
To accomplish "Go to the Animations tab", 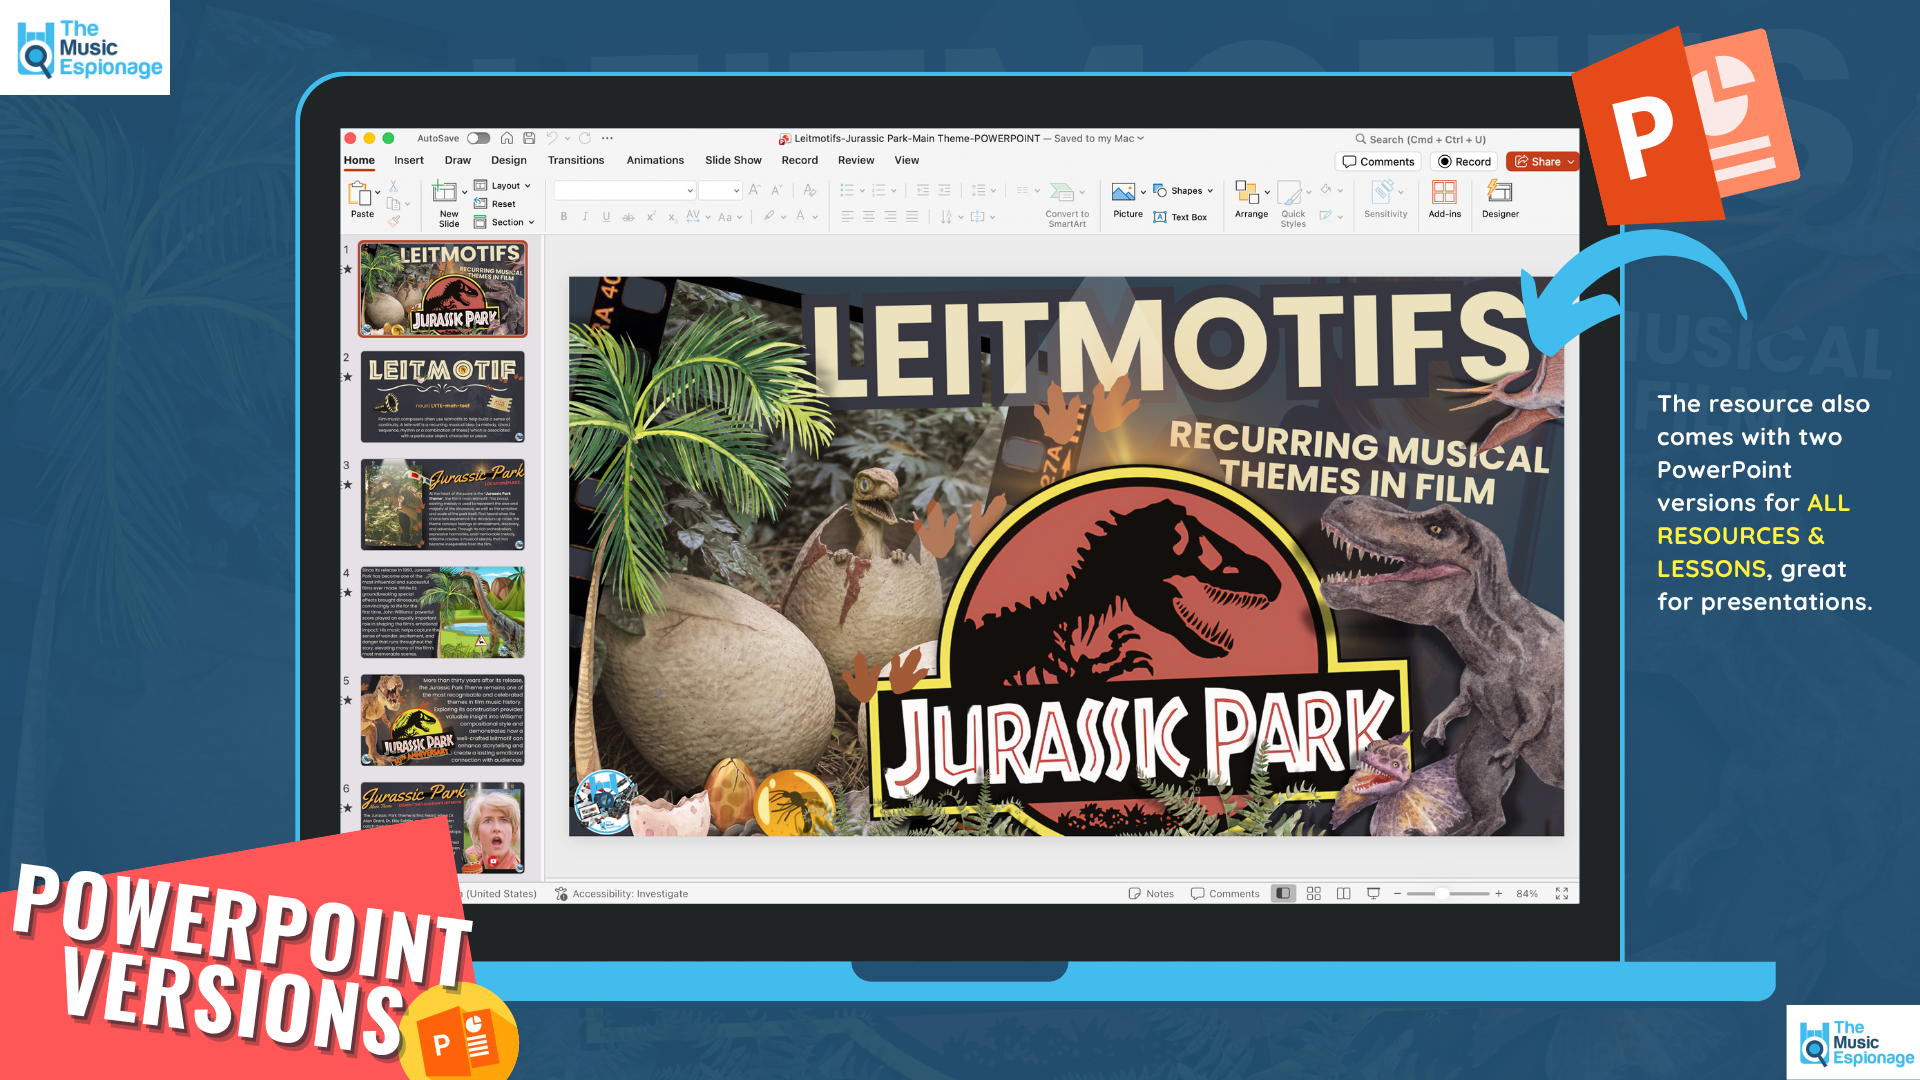I will [x=655, y=160].
